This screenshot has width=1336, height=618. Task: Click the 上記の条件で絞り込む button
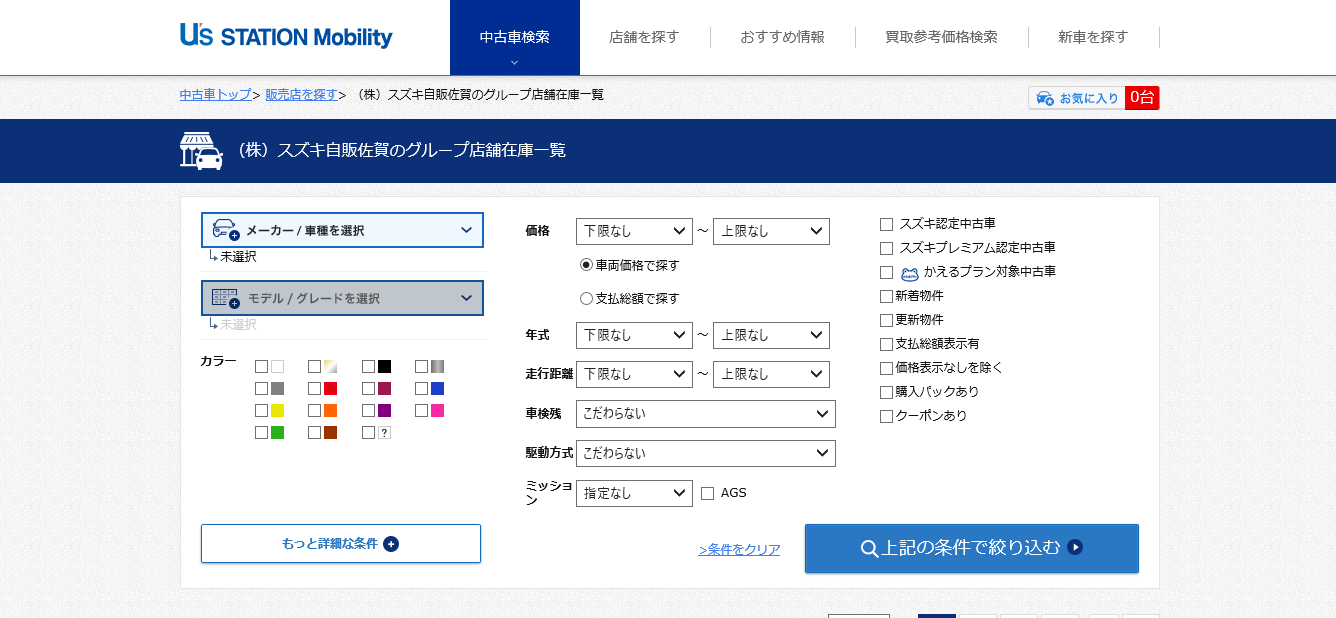[972, 548]
